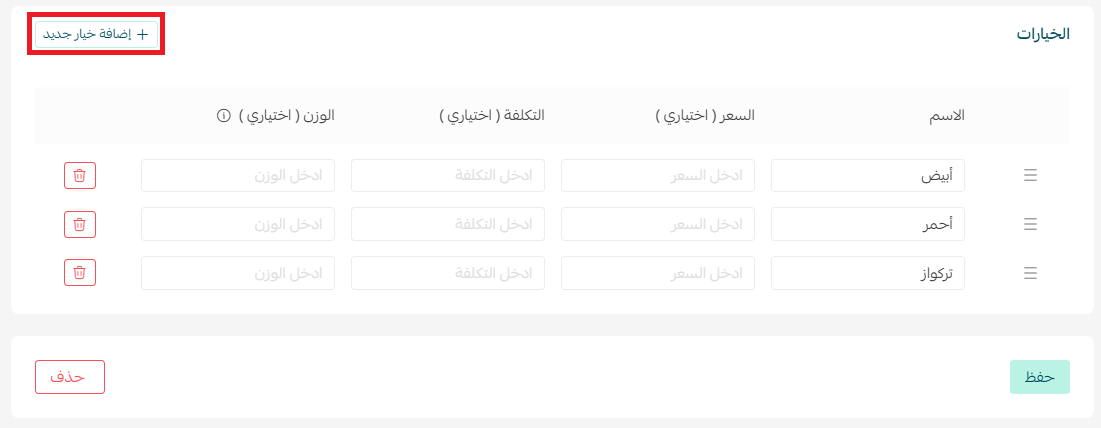Click the name field containing أبيض

[x=868, y=175]
